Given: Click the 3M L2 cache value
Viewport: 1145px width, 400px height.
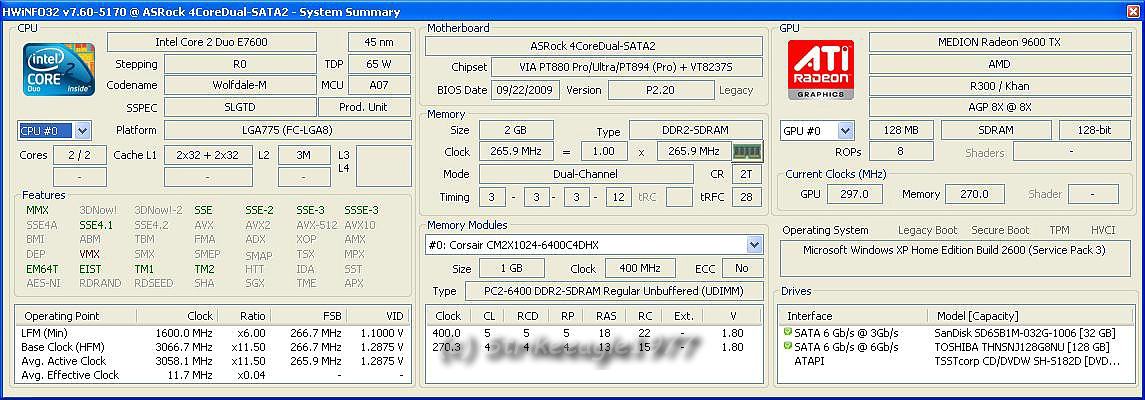Looking at the screenshot, I should click(305, 155).
